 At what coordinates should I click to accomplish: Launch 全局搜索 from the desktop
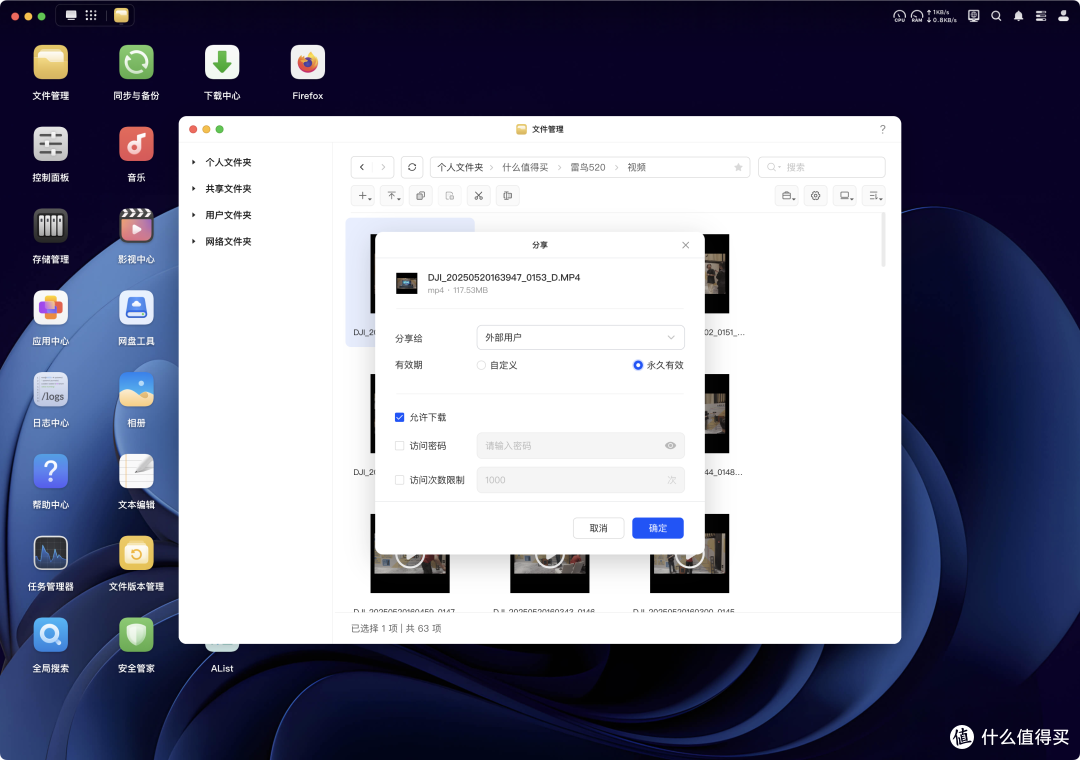50,635
